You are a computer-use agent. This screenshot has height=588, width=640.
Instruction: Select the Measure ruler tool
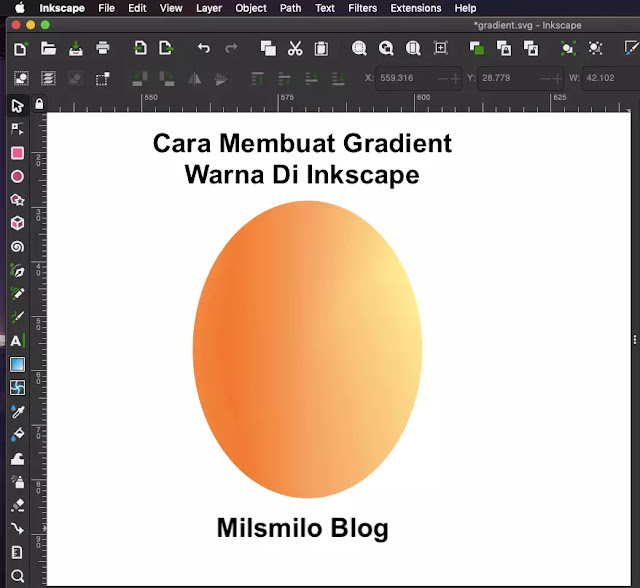pyautogui.click(x=18, y=552)
